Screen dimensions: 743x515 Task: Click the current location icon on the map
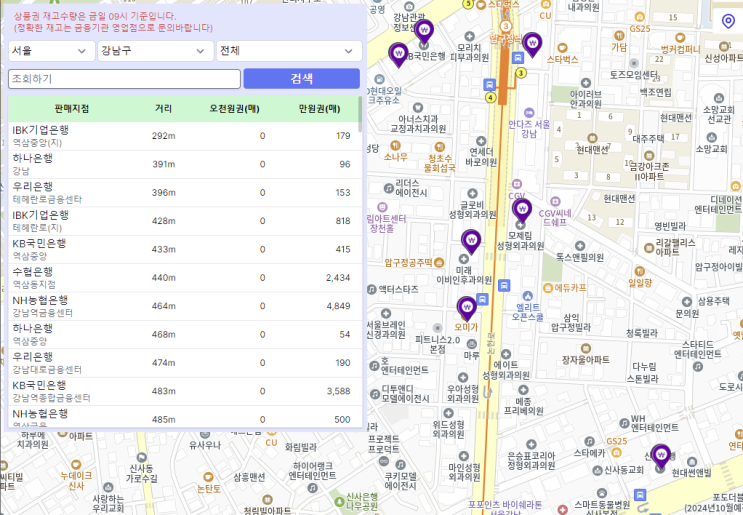pos(728,21)
